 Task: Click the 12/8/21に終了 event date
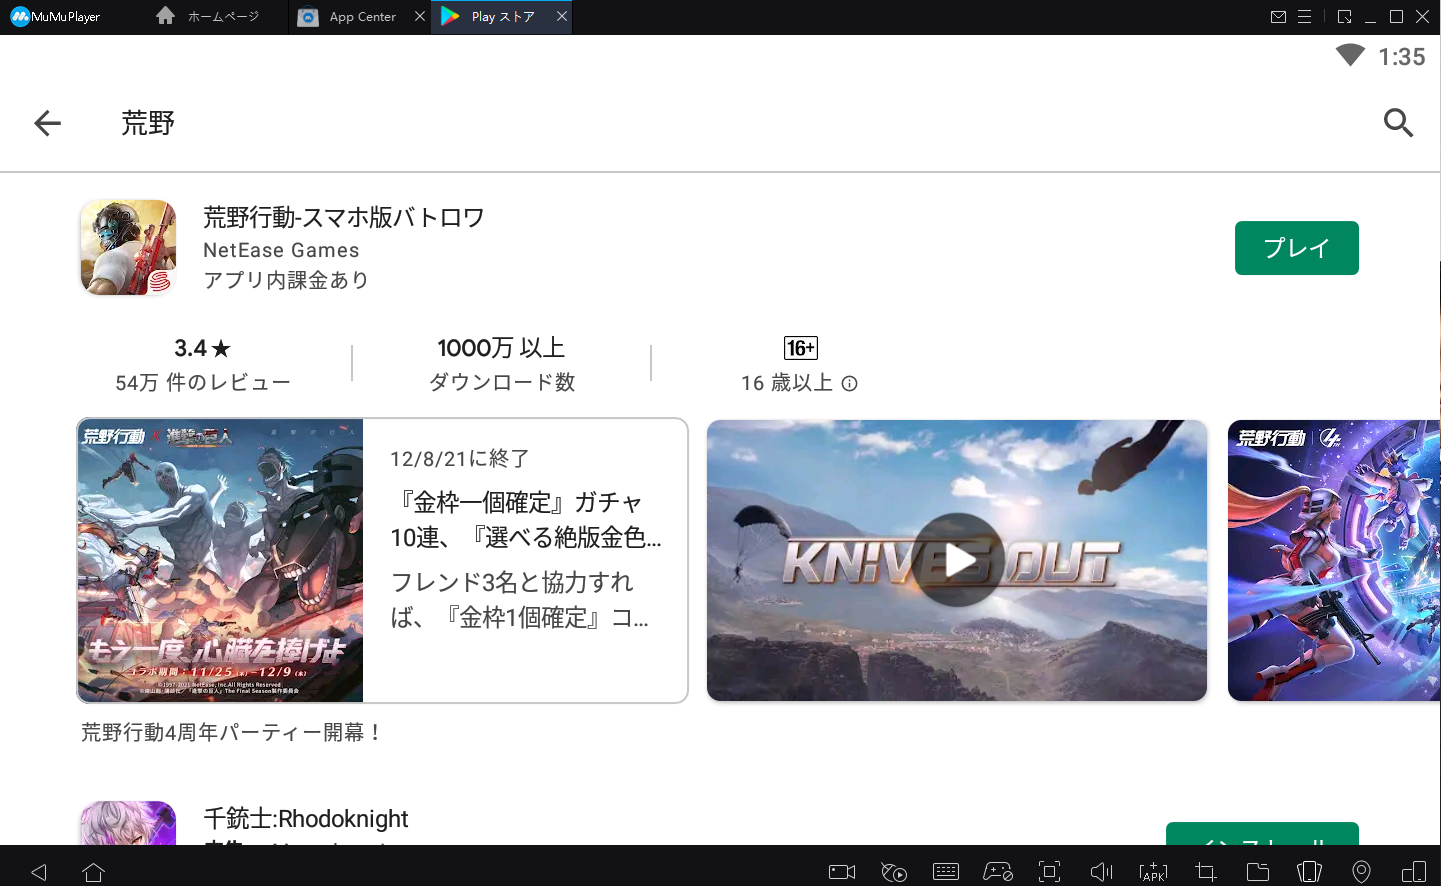click(x=460, y=459)
